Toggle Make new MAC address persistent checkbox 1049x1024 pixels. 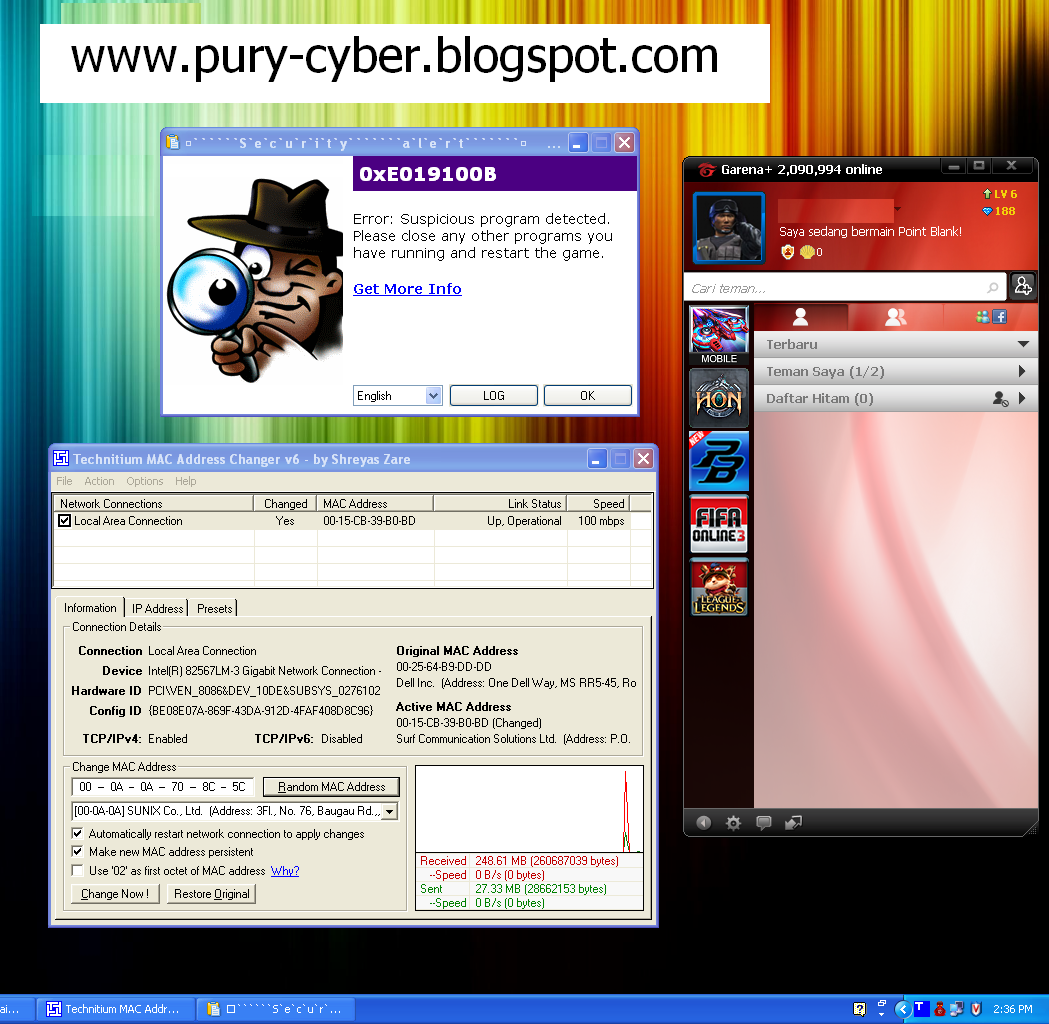click(x=78, y=851)
